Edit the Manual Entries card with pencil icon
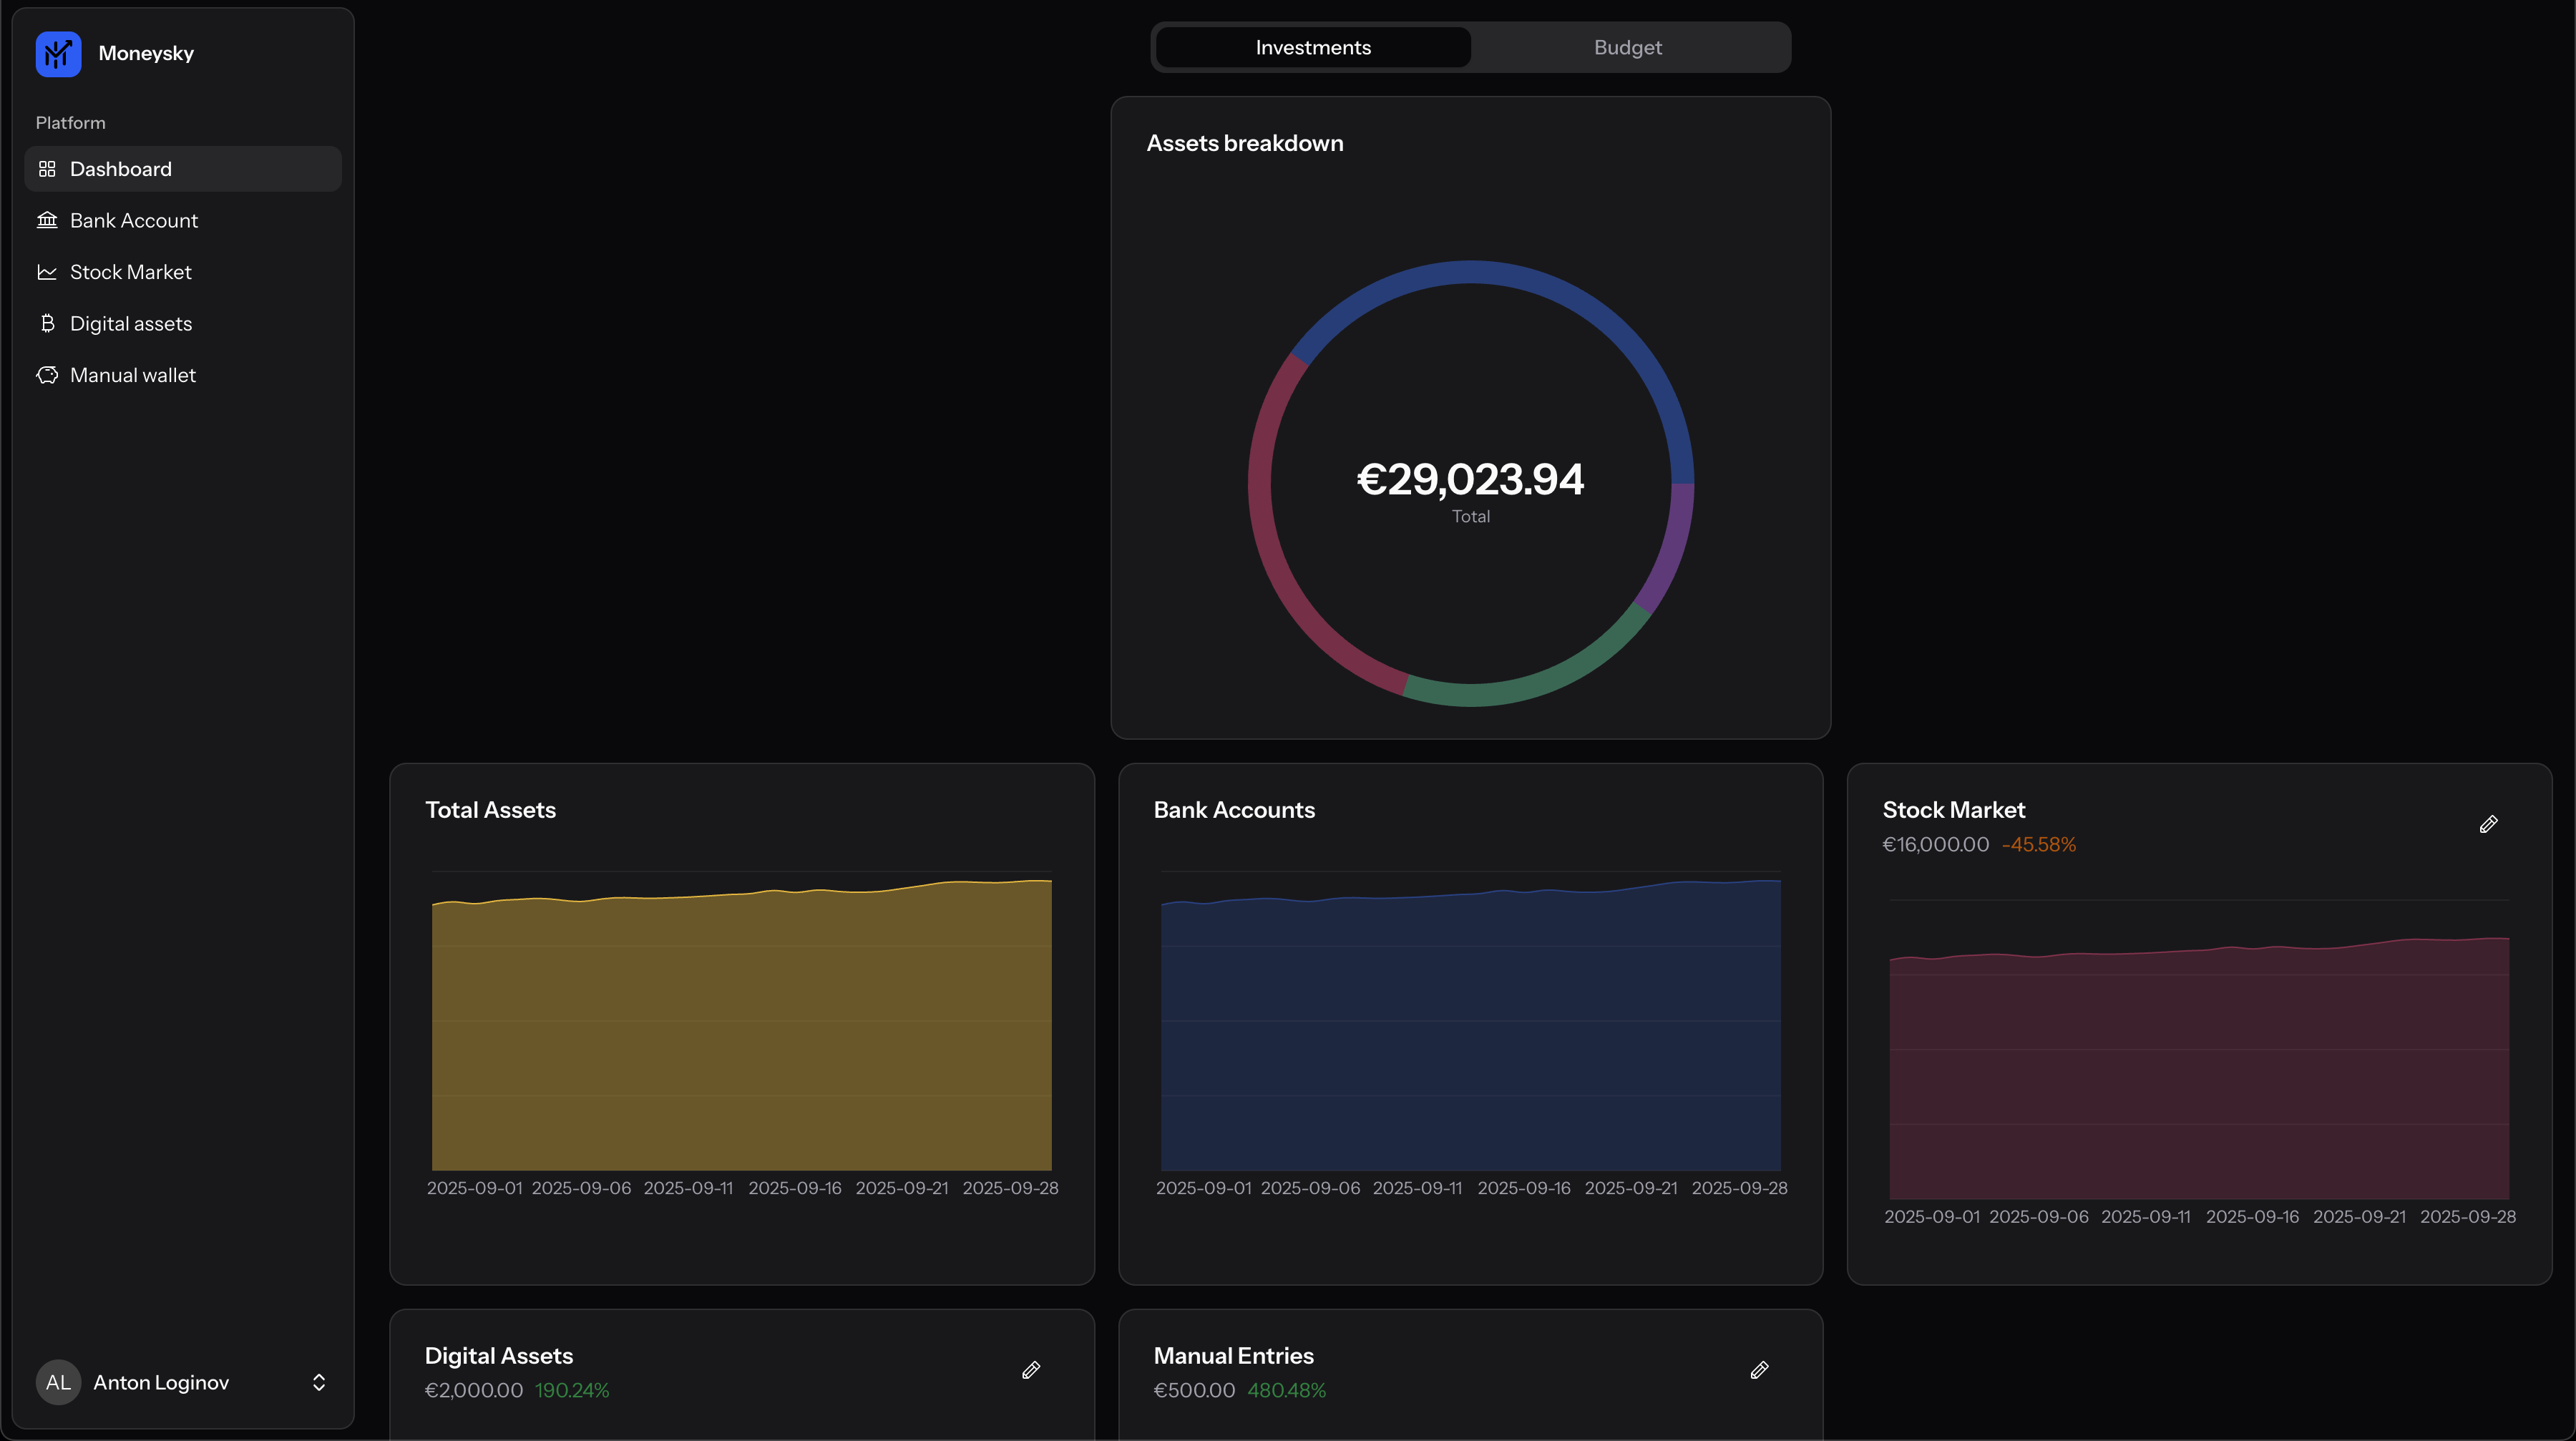2576x1441 pixels. [x=1759, y=1370]
